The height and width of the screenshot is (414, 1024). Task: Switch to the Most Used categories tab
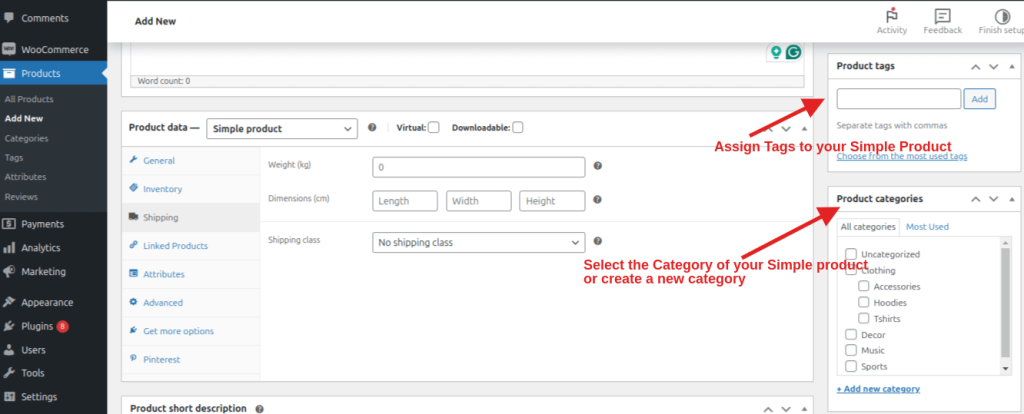[x=927, y=227]
